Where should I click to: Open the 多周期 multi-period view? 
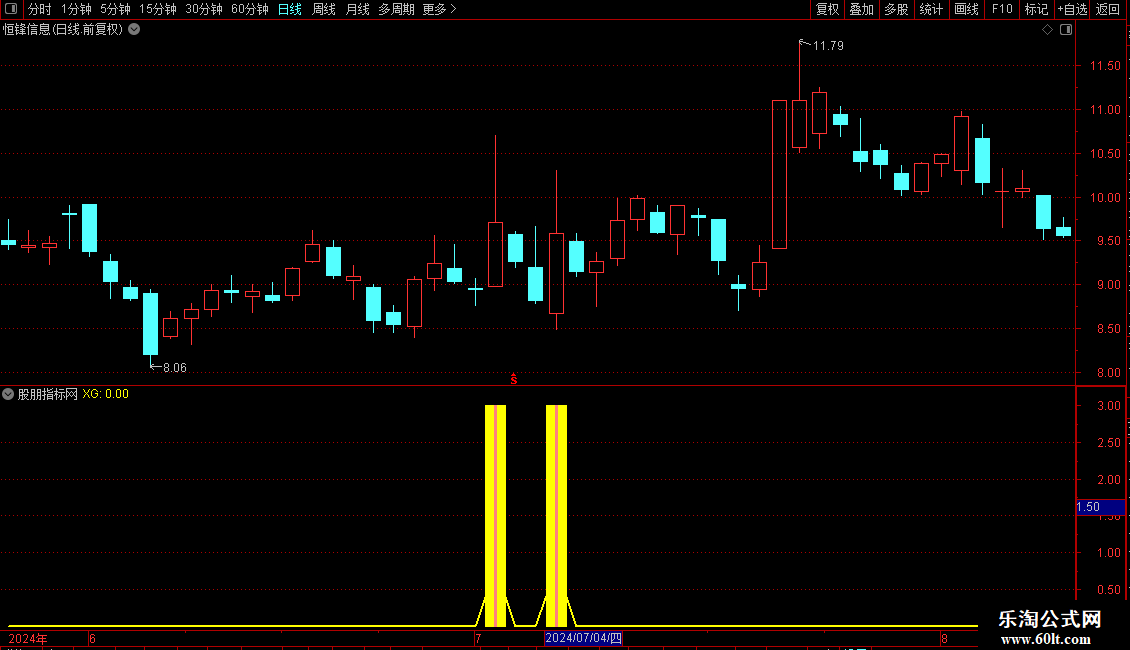(x=396, y=9)
